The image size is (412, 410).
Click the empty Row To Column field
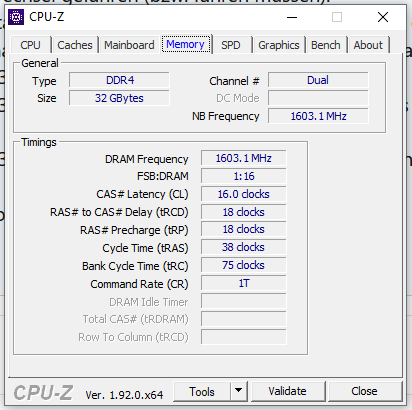point(244,337)
